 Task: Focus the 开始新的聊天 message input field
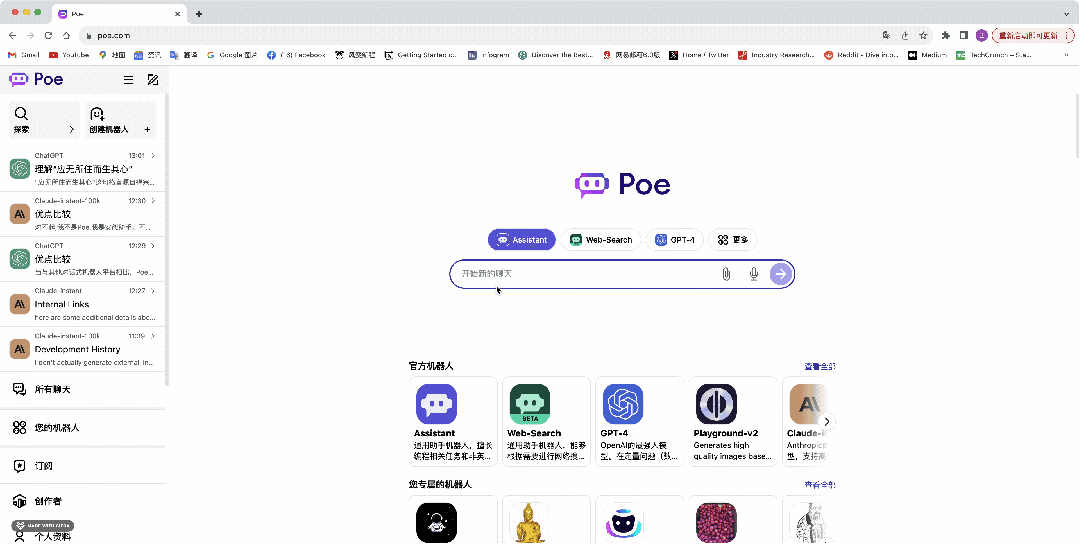585,274
